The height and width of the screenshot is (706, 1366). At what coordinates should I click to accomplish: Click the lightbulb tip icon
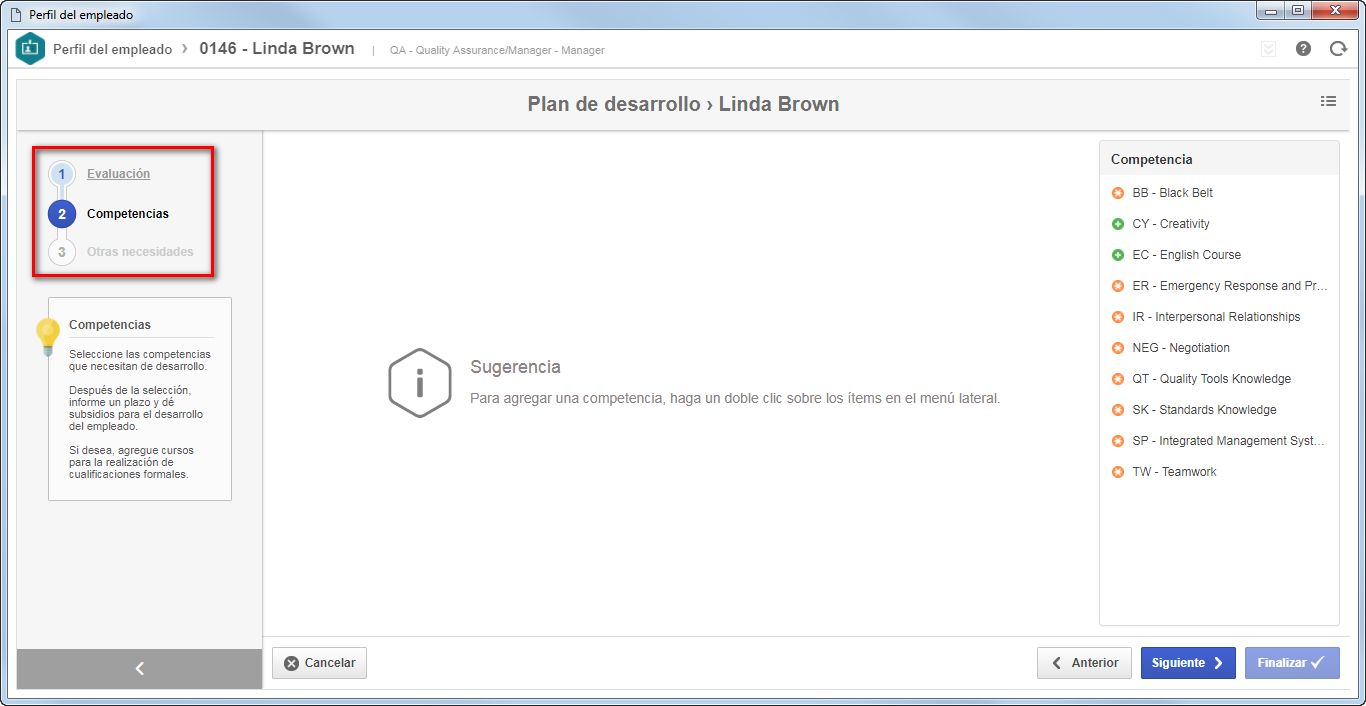[48, 337]
